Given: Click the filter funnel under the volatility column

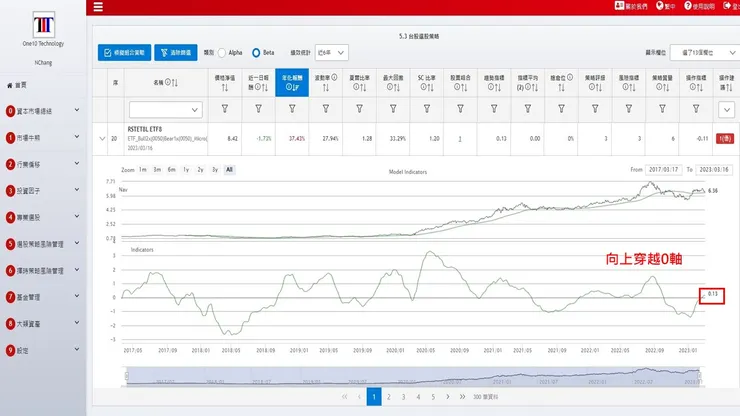Looking at the screenshot, I should 326,109.
